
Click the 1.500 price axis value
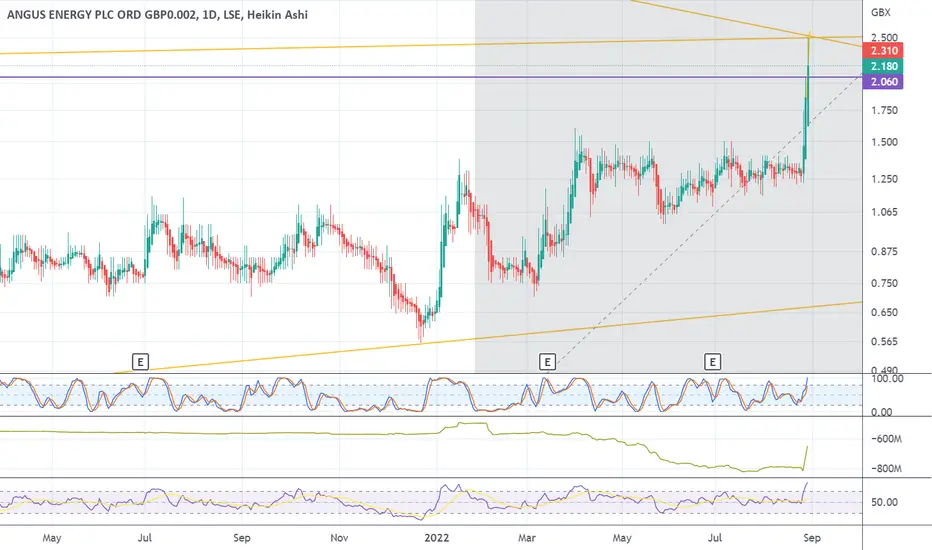point(884,142)
